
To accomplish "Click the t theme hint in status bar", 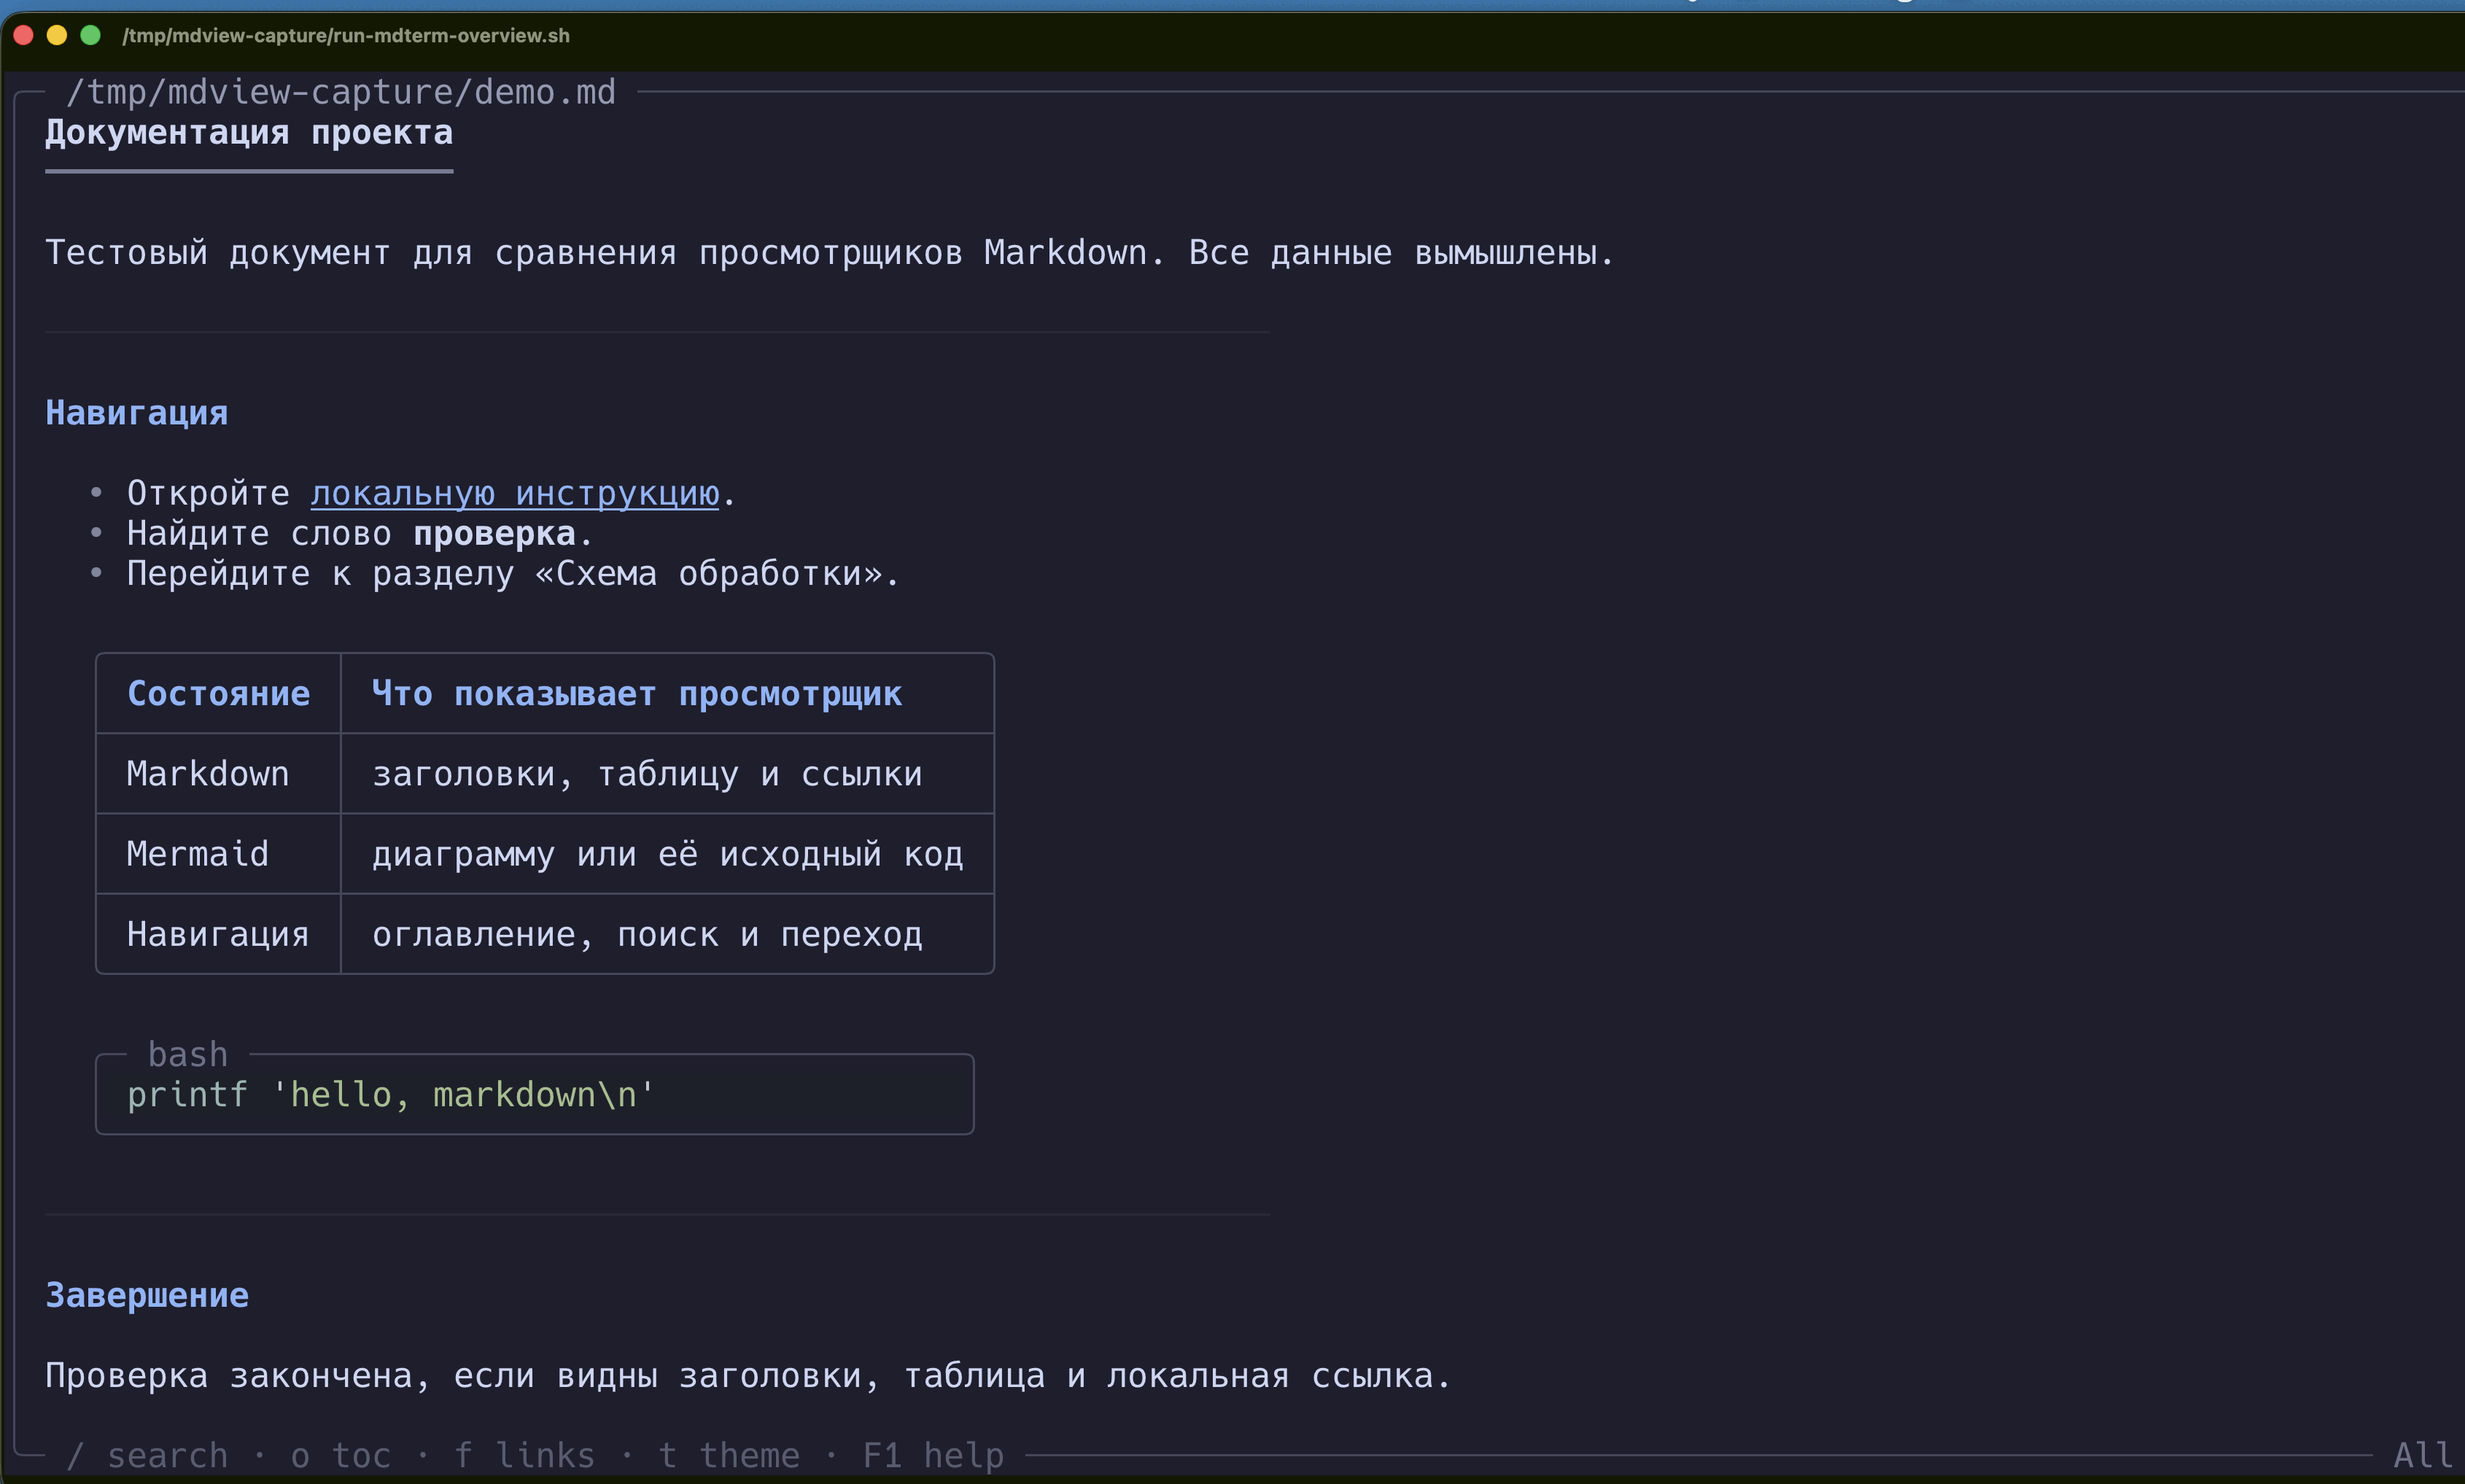I will coord(728,1456).
